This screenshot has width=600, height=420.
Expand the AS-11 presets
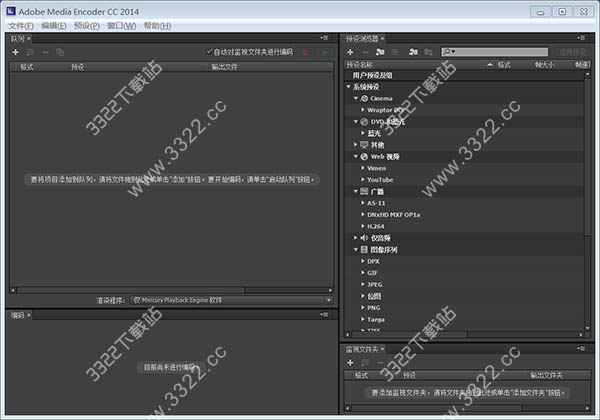pyautogui.click(x=363, y=203)
